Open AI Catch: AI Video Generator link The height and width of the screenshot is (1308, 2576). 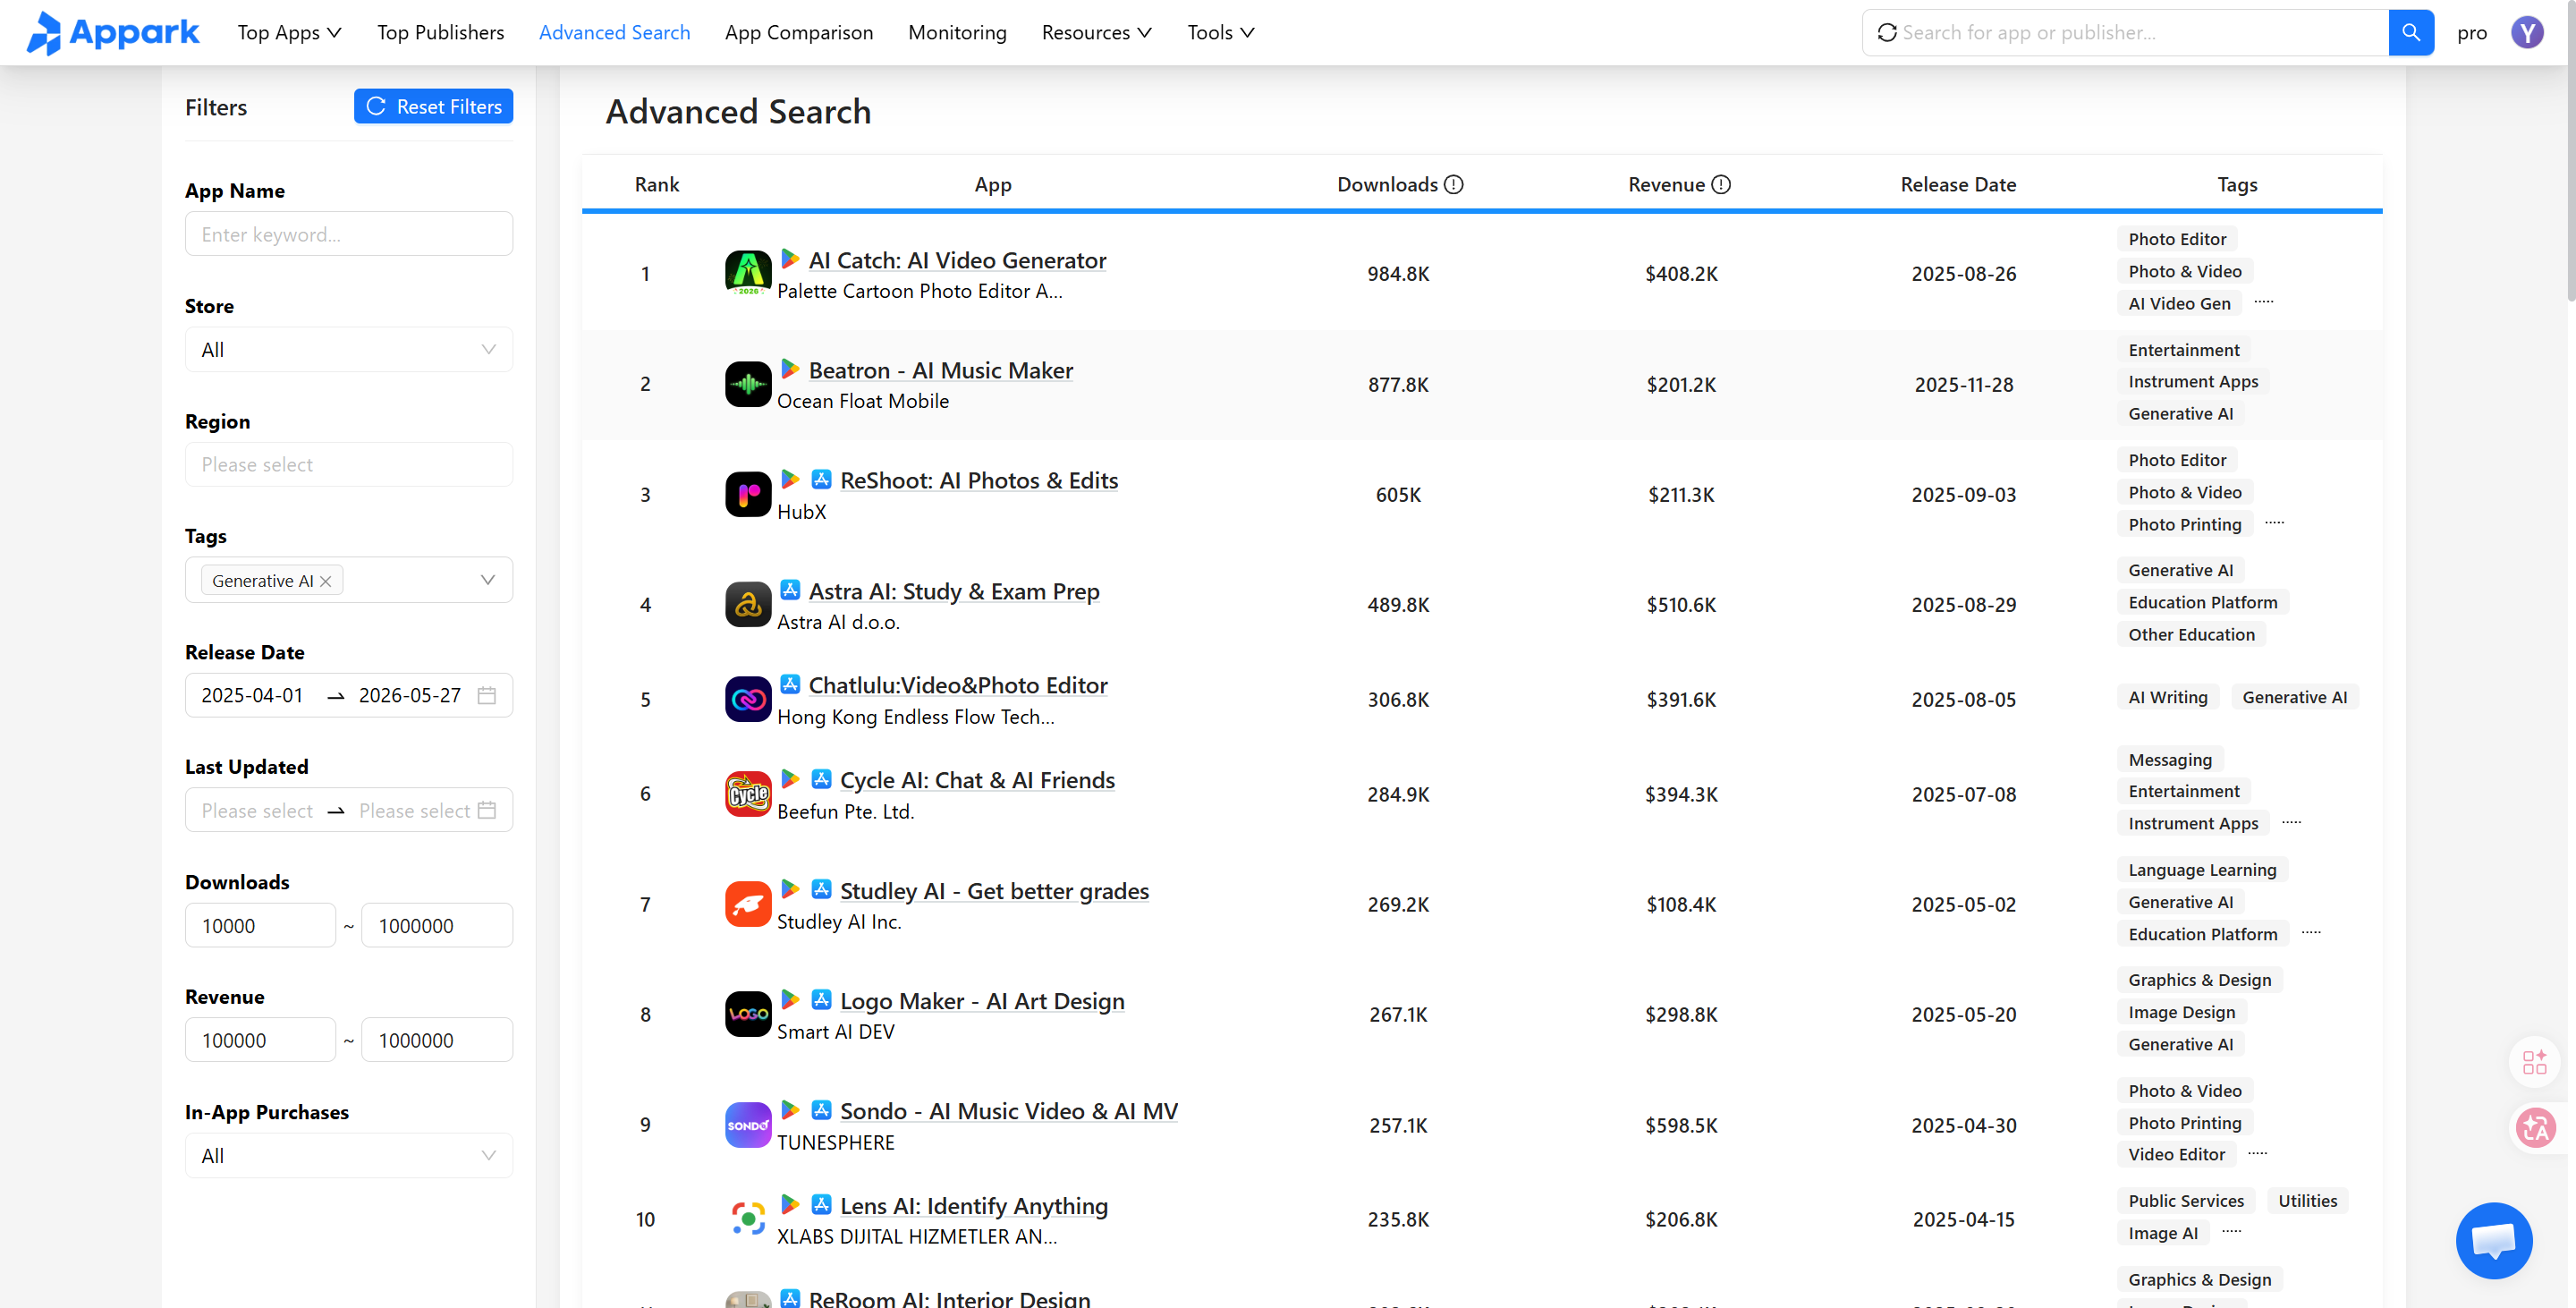[957, 261]
